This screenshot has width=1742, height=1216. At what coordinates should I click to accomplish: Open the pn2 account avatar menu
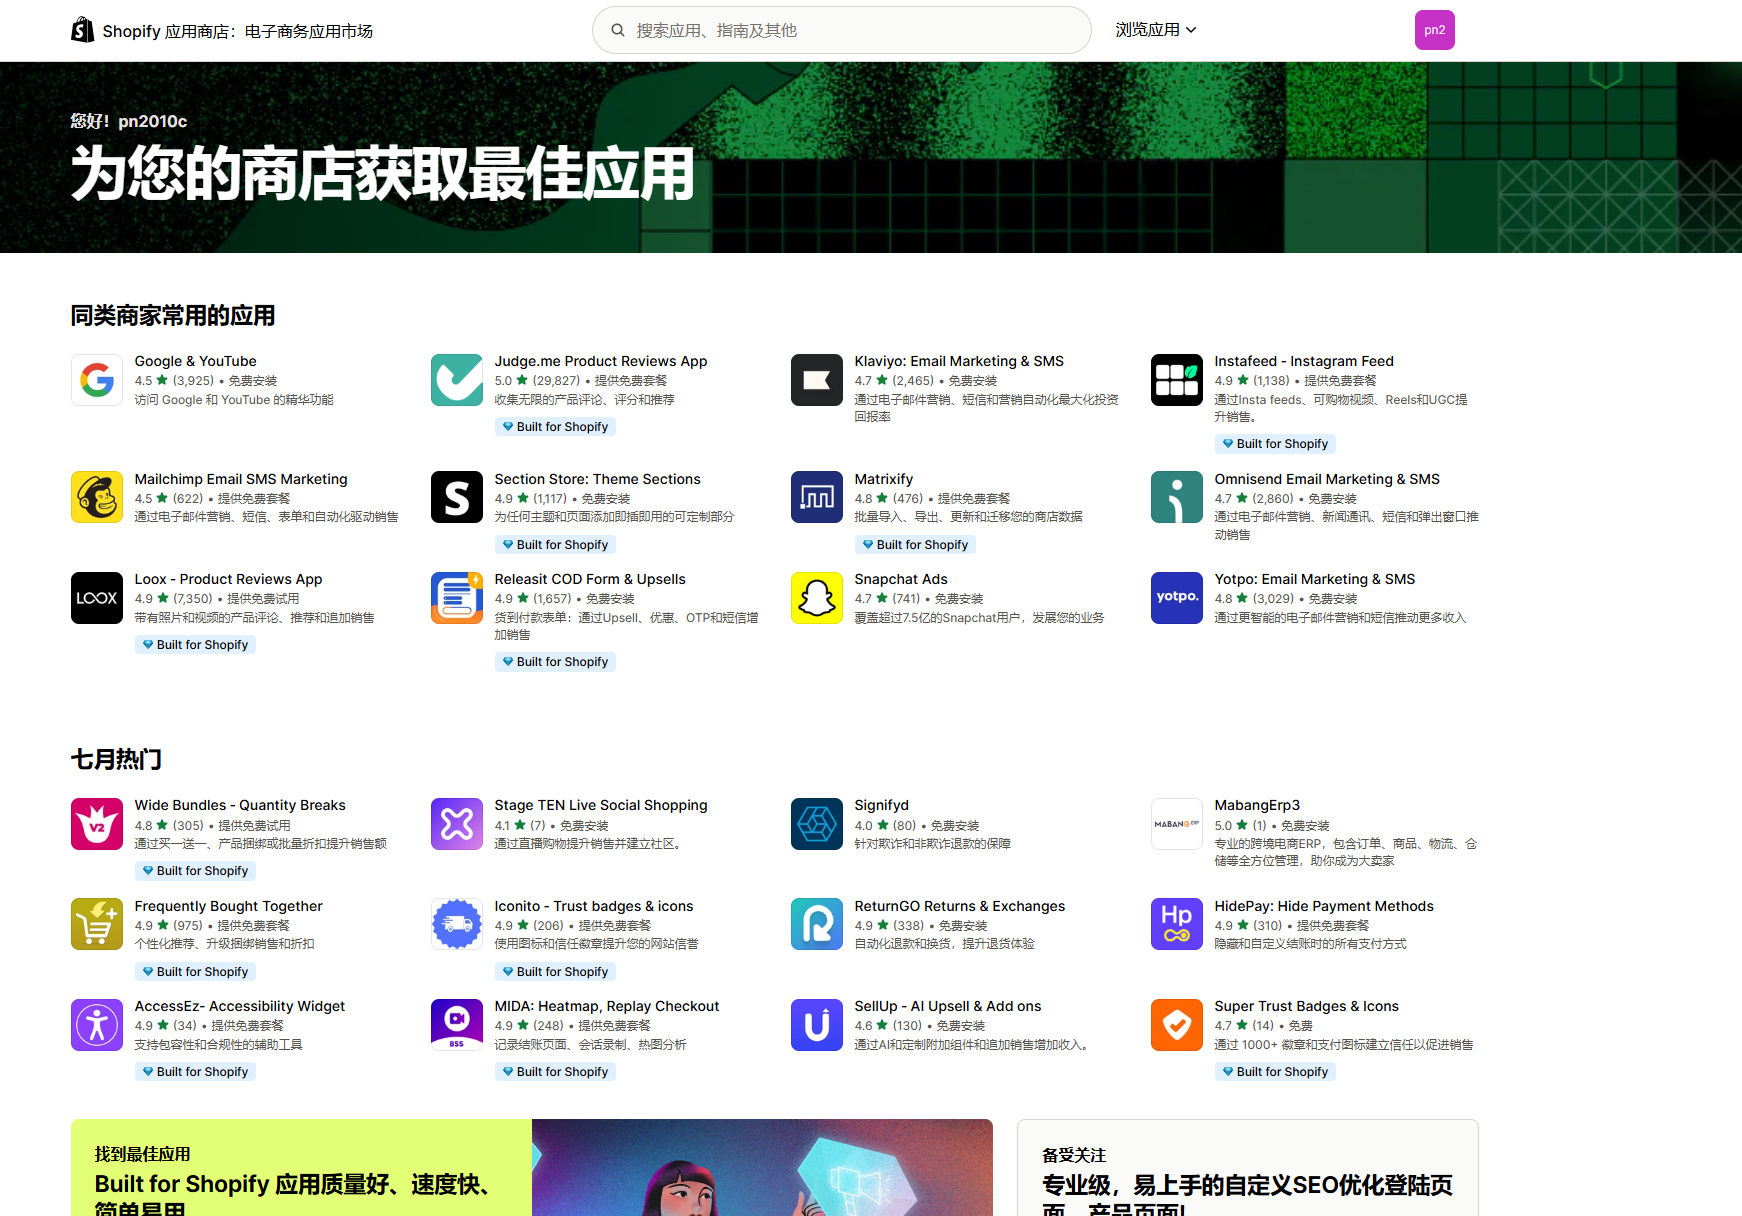(1435, 30)
